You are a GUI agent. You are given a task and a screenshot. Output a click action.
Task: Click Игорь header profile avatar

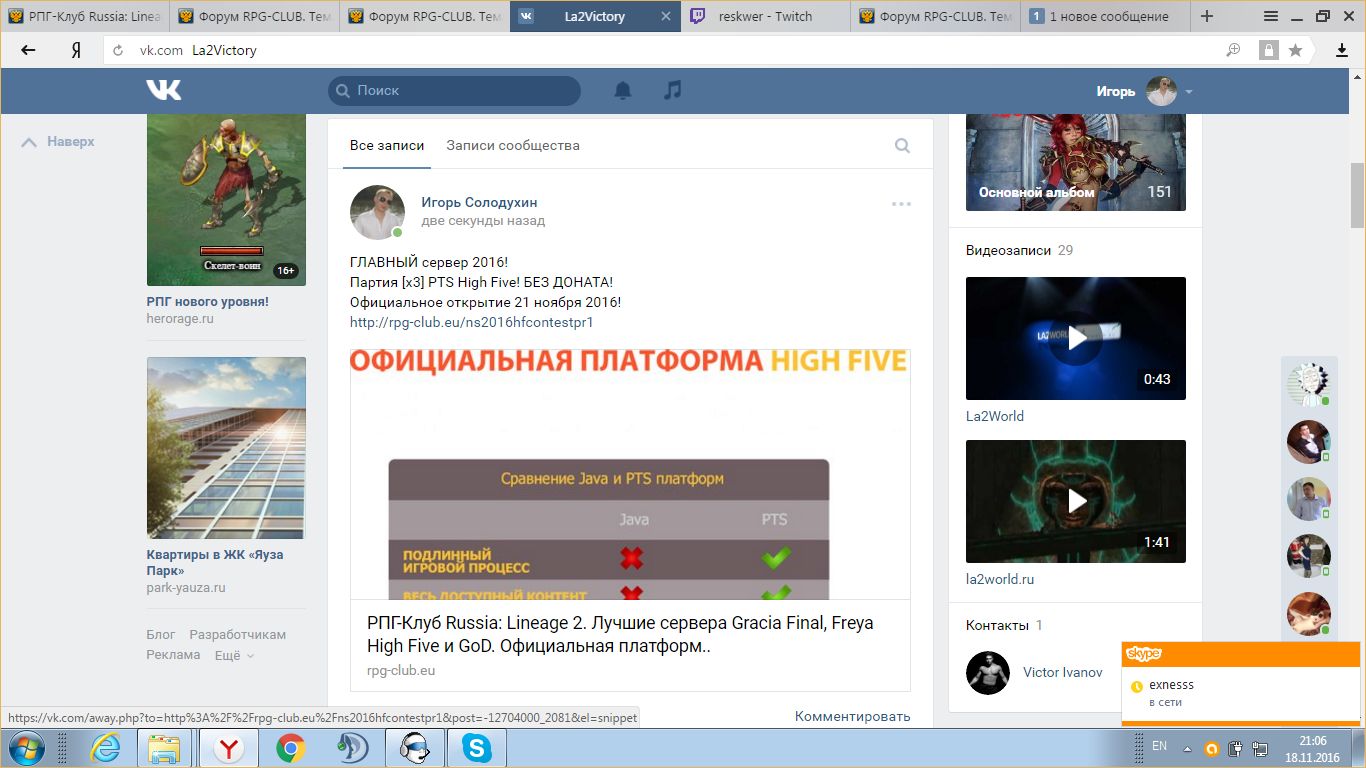coord(1161,91)
